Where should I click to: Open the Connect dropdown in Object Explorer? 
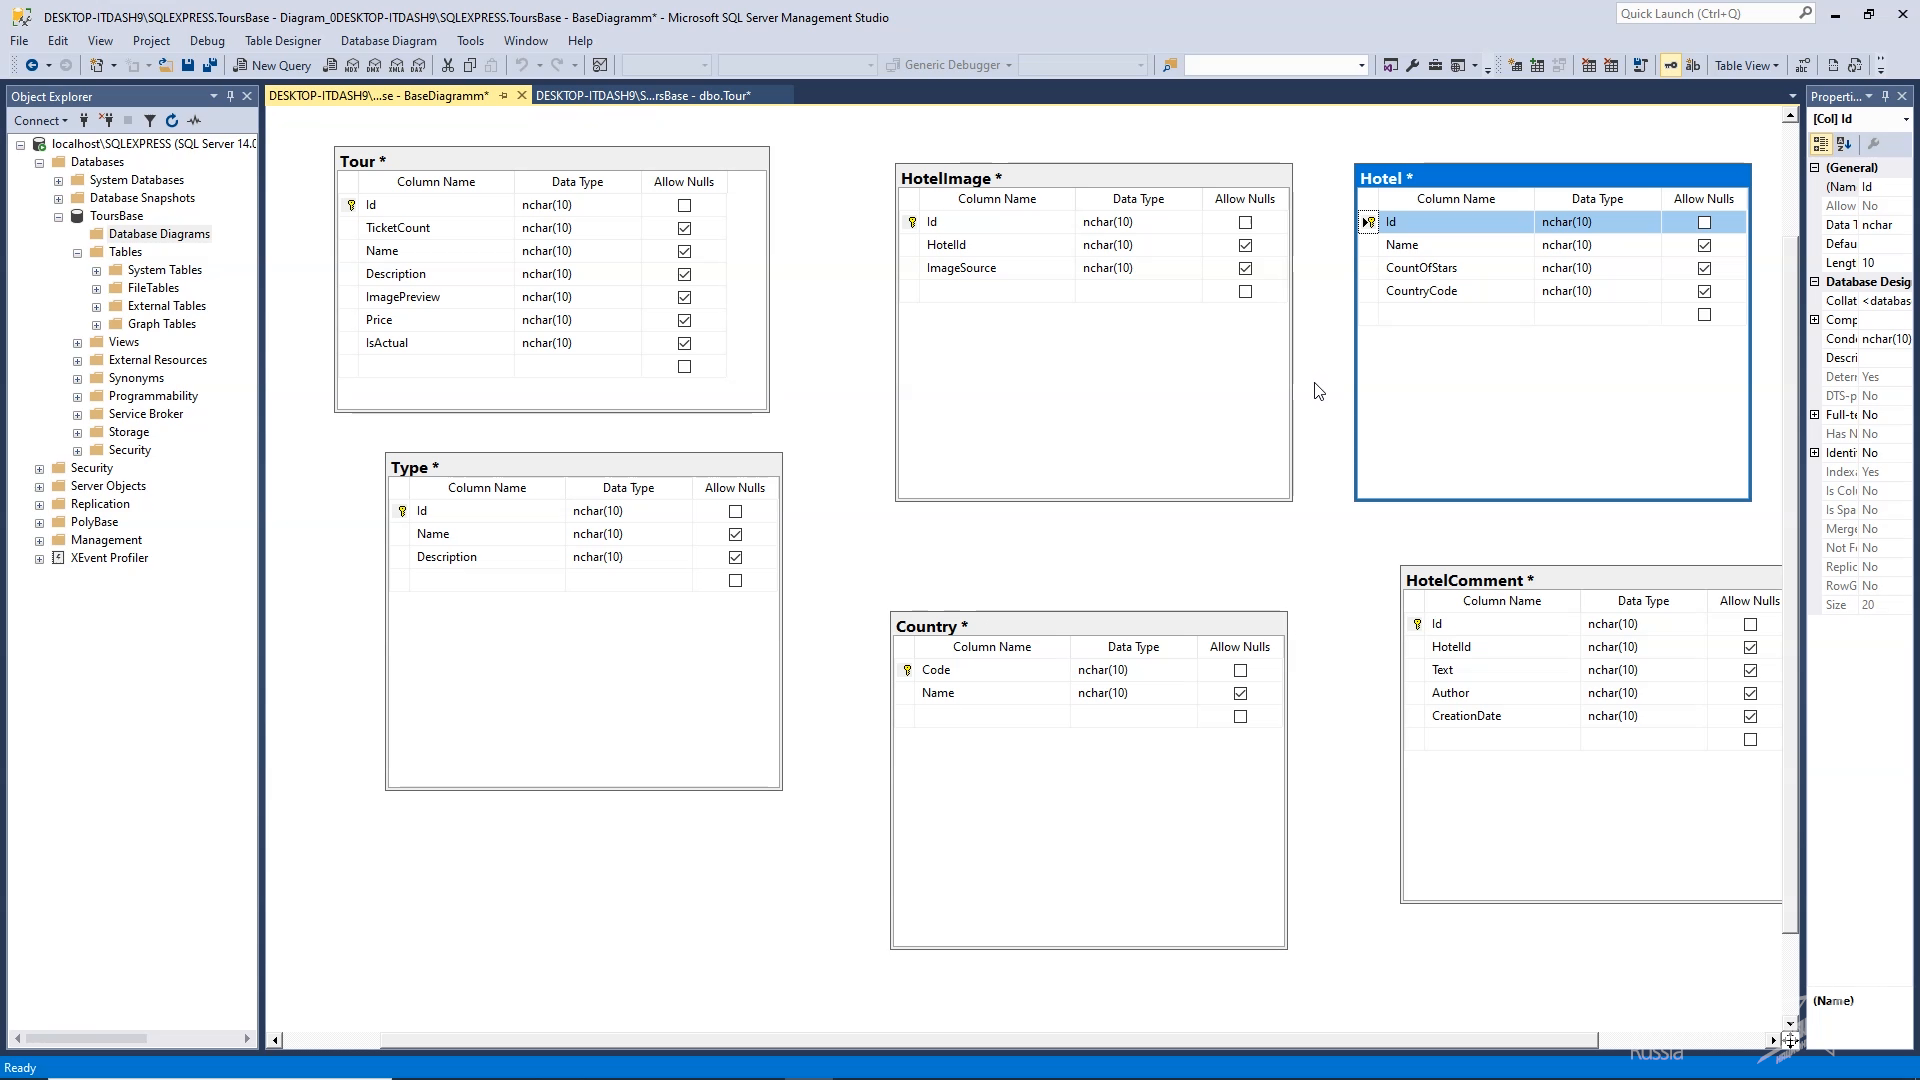pyautogui.click(x=41, y=120)
